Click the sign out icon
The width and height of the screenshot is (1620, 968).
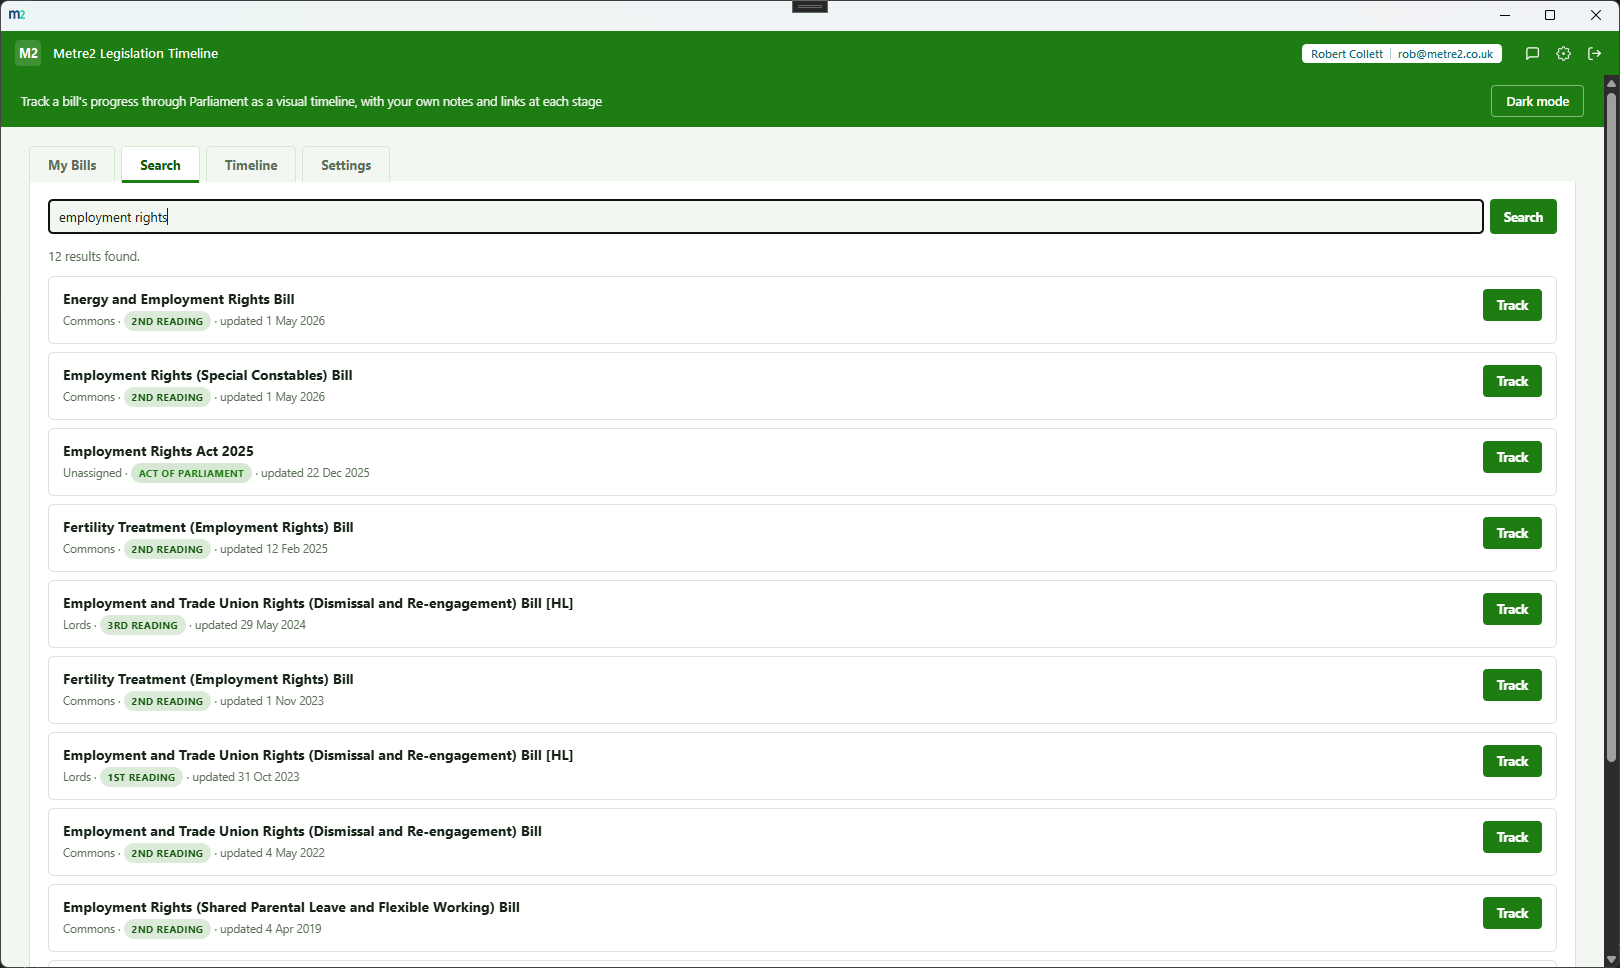point(1595,54)
